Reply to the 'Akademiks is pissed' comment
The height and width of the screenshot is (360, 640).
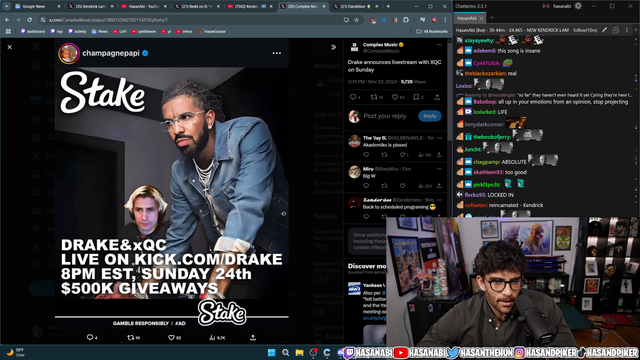tap(366, 155)
